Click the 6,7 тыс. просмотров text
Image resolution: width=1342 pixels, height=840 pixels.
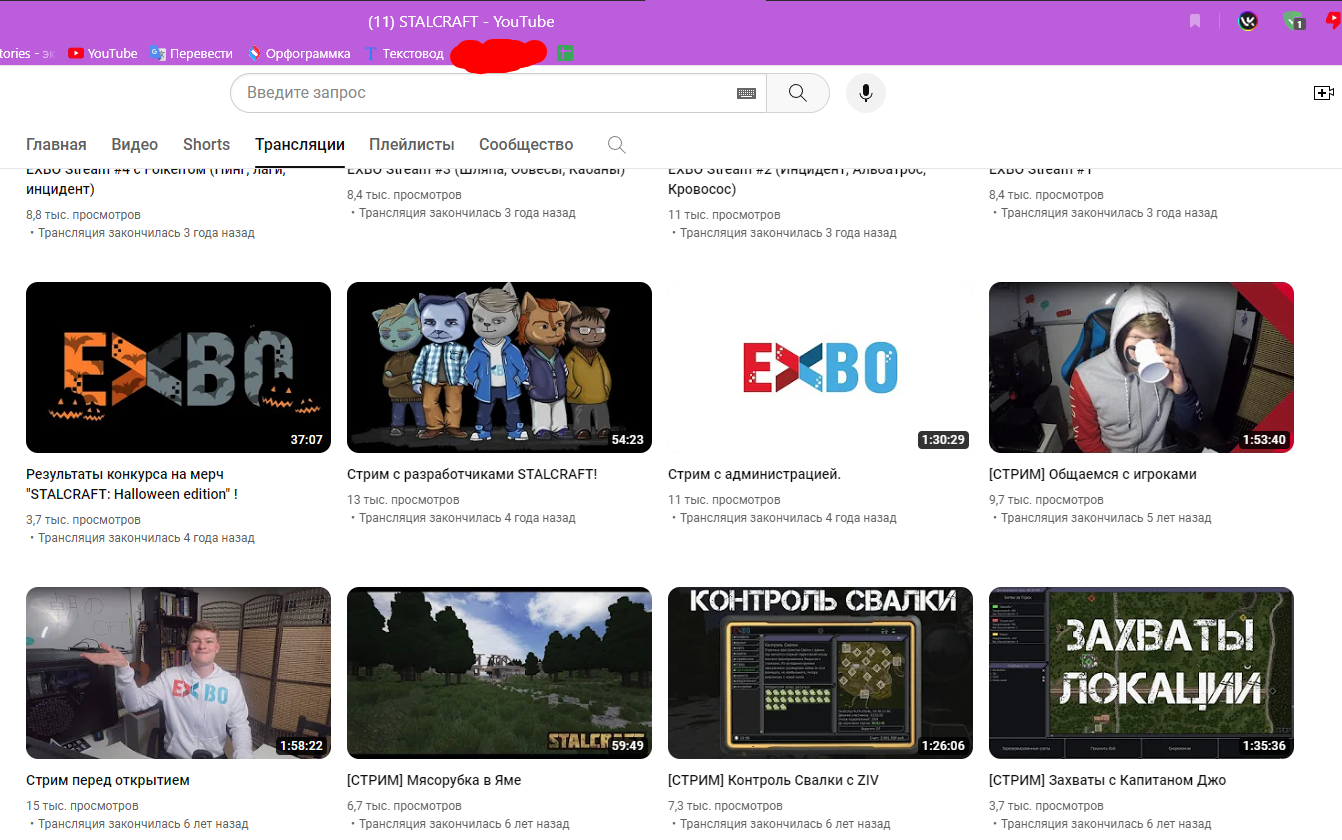pos(404,806)
